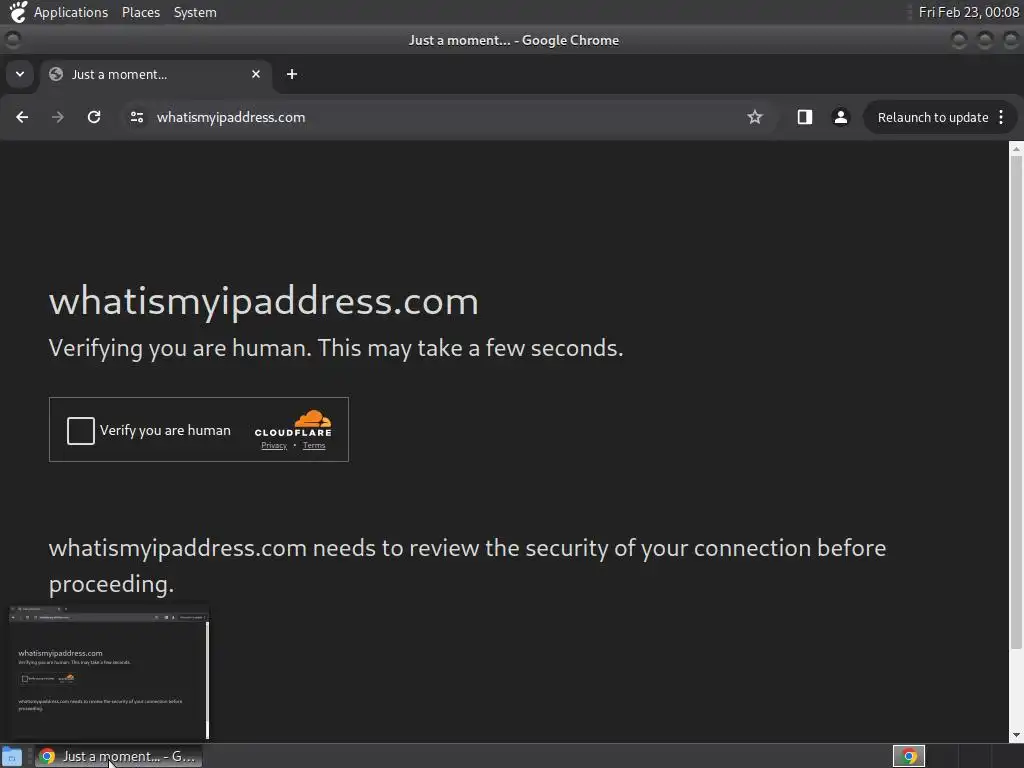1024x768 pixels.
Task: Select Chrome window in taskbar
Action: coord(118,756)
